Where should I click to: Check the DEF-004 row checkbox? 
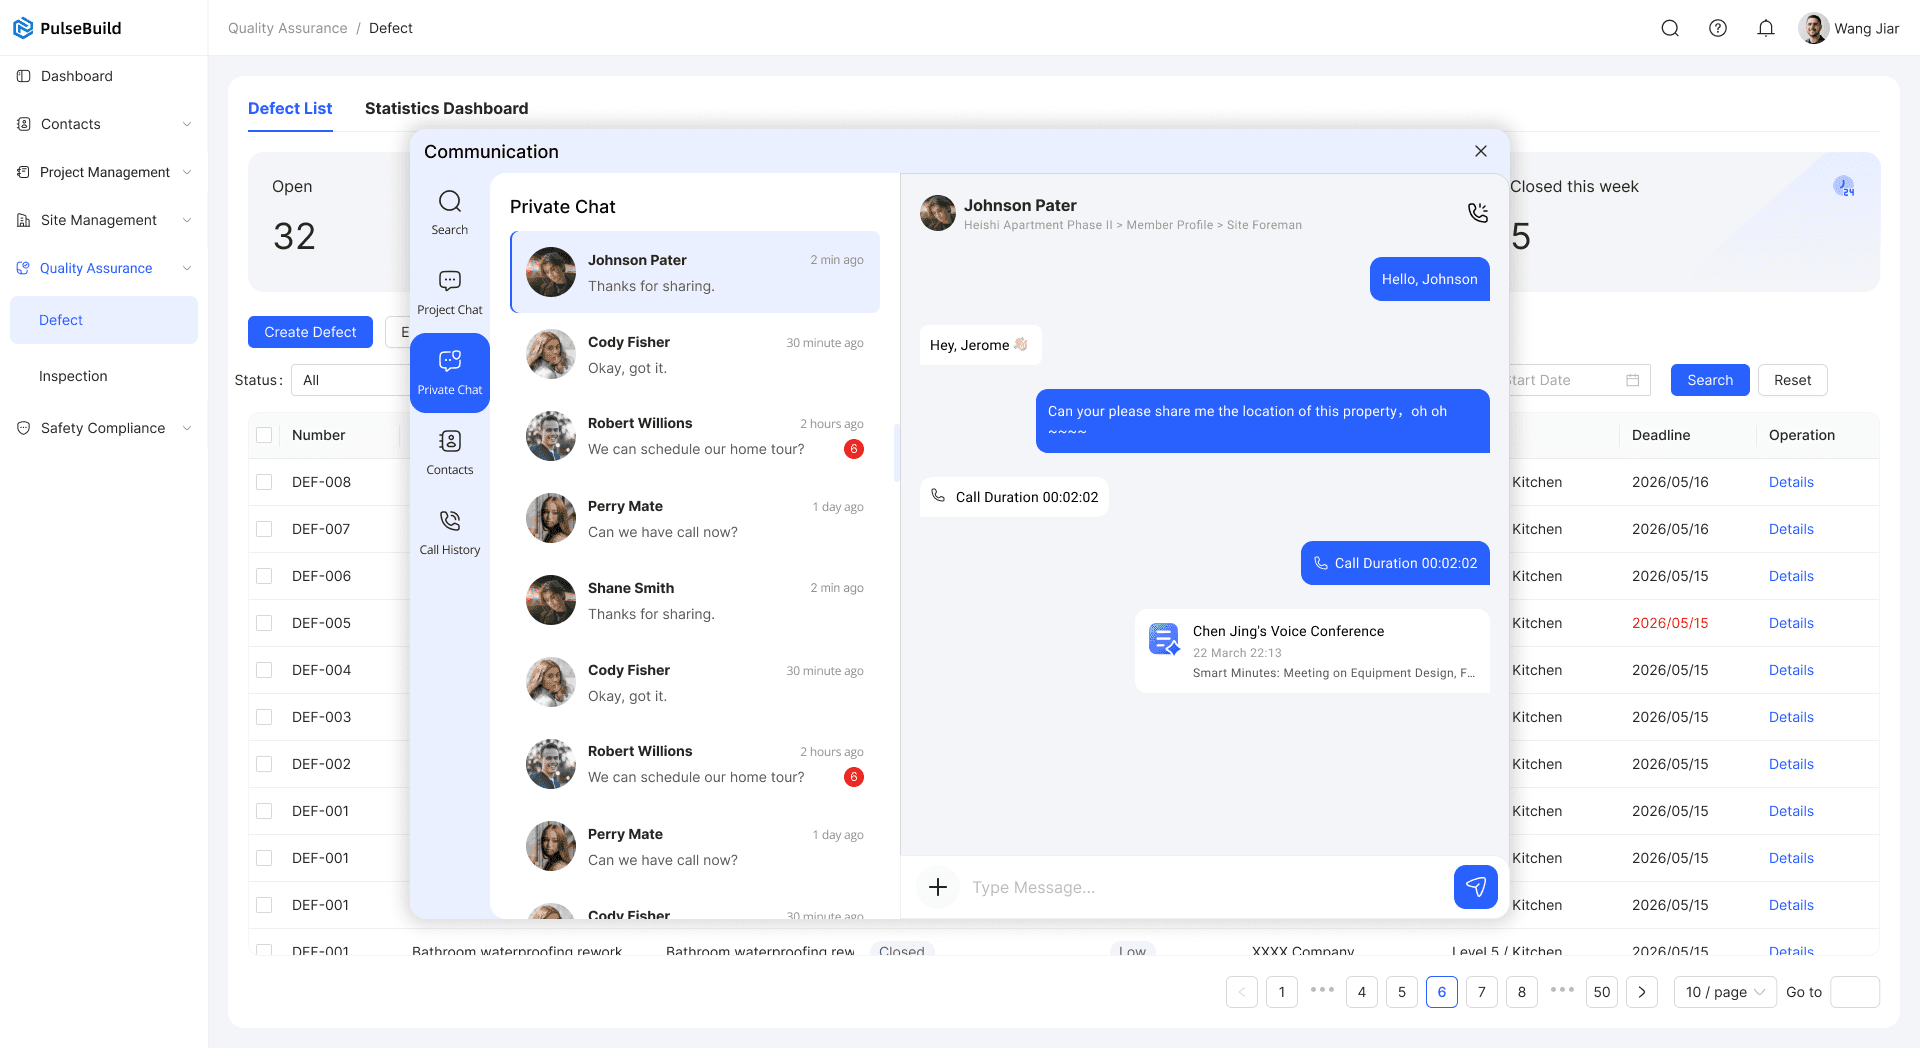pyautogui.click(x=264, y=670)
